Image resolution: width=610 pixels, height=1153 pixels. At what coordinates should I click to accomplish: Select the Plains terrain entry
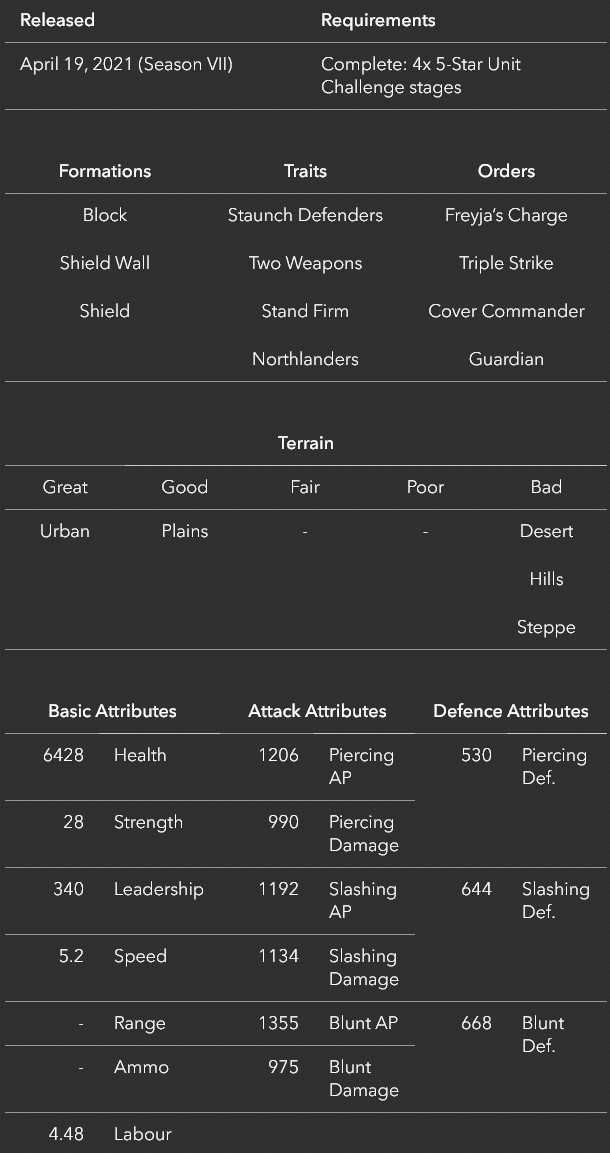click(184, 531)
